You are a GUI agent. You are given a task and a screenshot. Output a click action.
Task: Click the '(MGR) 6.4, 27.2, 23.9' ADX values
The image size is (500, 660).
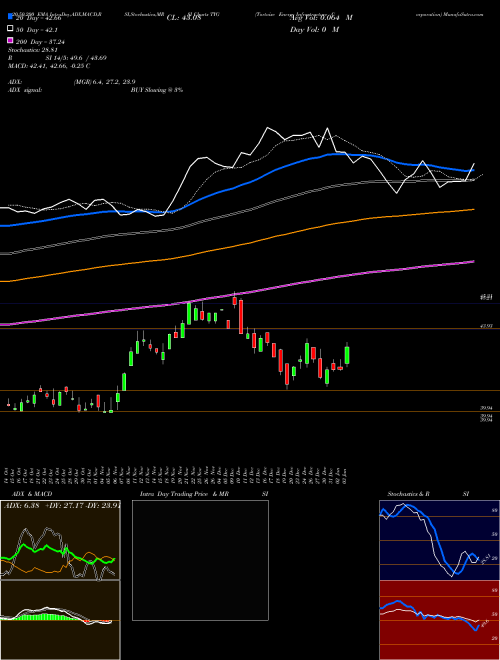pyautogui.click(x=104, y=82)
